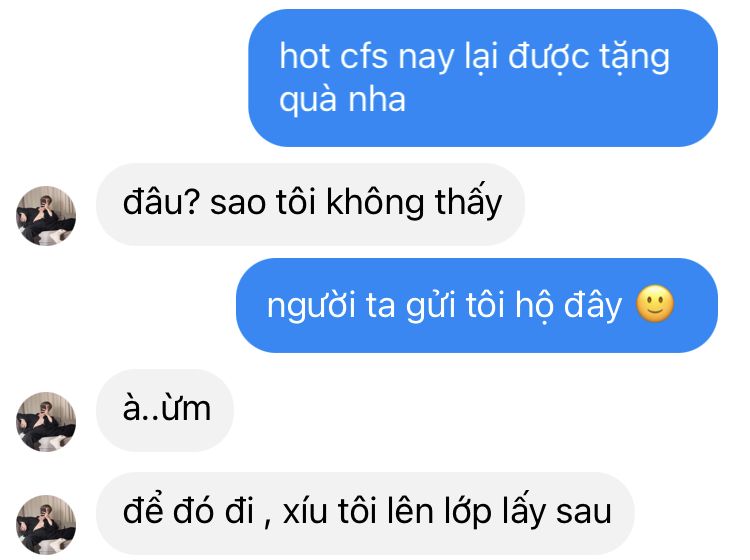Image resolution: width=750 pixels, height=560 pixels.
Task: Tap the profile picture next to "à..ừm"
Action: [46, 422]
